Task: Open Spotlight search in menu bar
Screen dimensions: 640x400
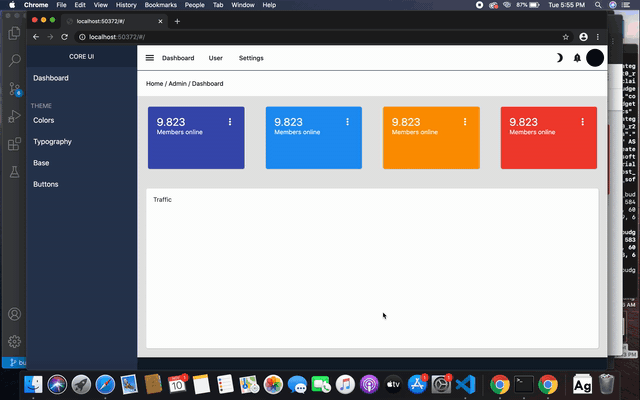Action: tap(598, 5)
